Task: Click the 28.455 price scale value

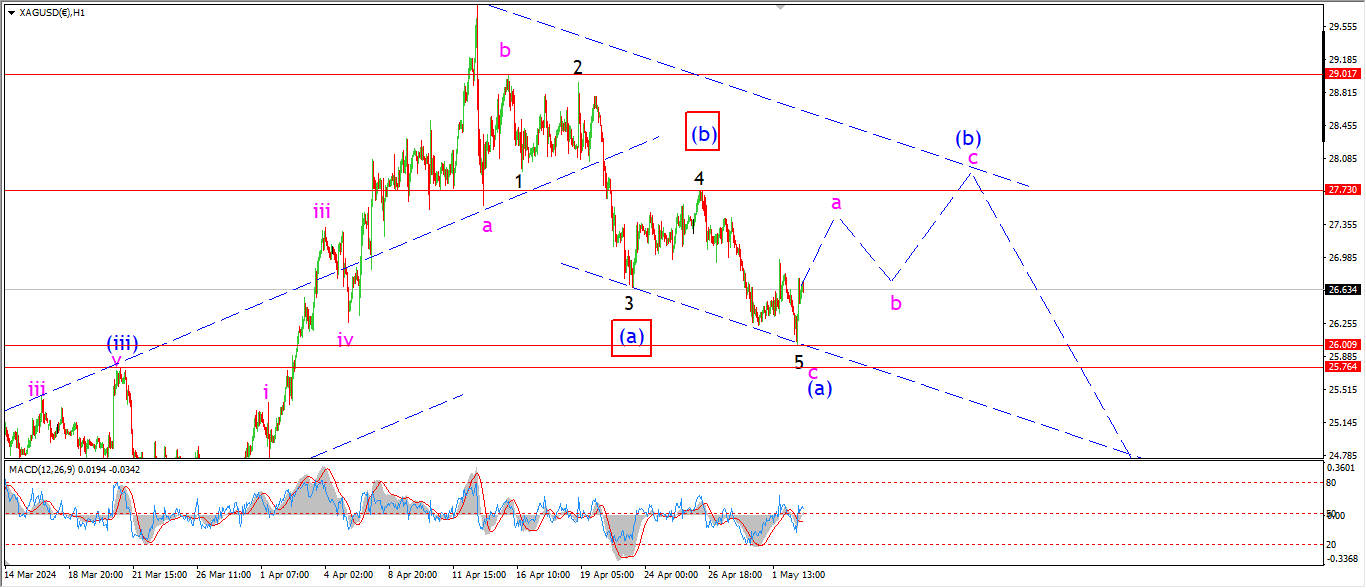Action: pos(1341,126)
